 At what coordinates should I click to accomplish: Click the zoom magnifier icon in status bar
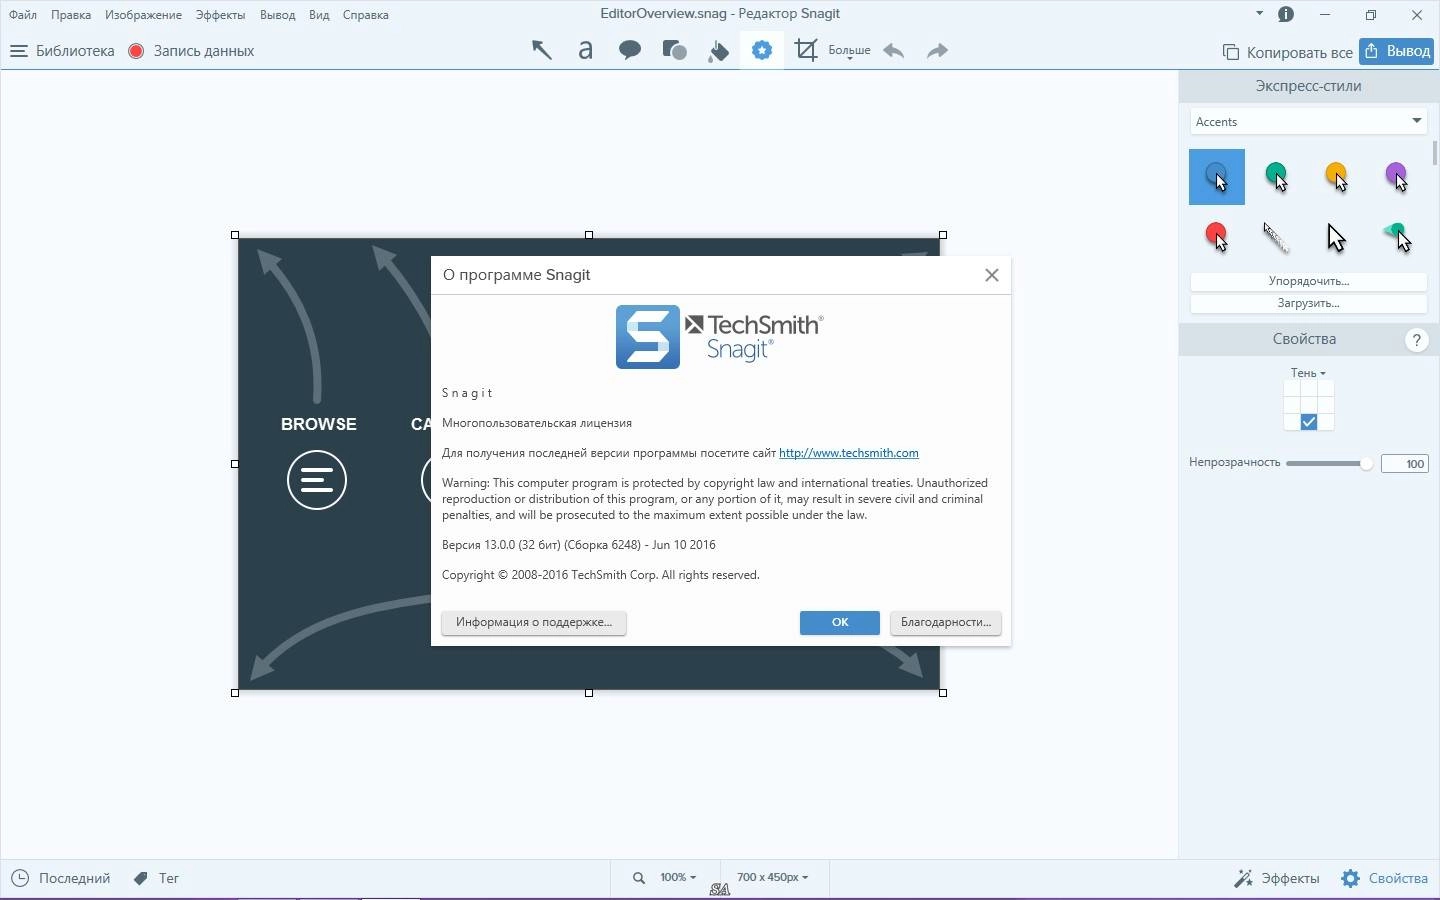click(x=638, y=878)
